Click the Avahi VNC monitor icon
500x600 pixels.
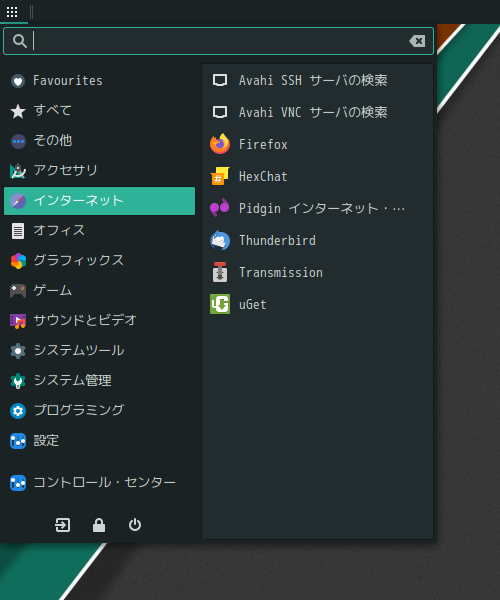[x=220, y=112]
